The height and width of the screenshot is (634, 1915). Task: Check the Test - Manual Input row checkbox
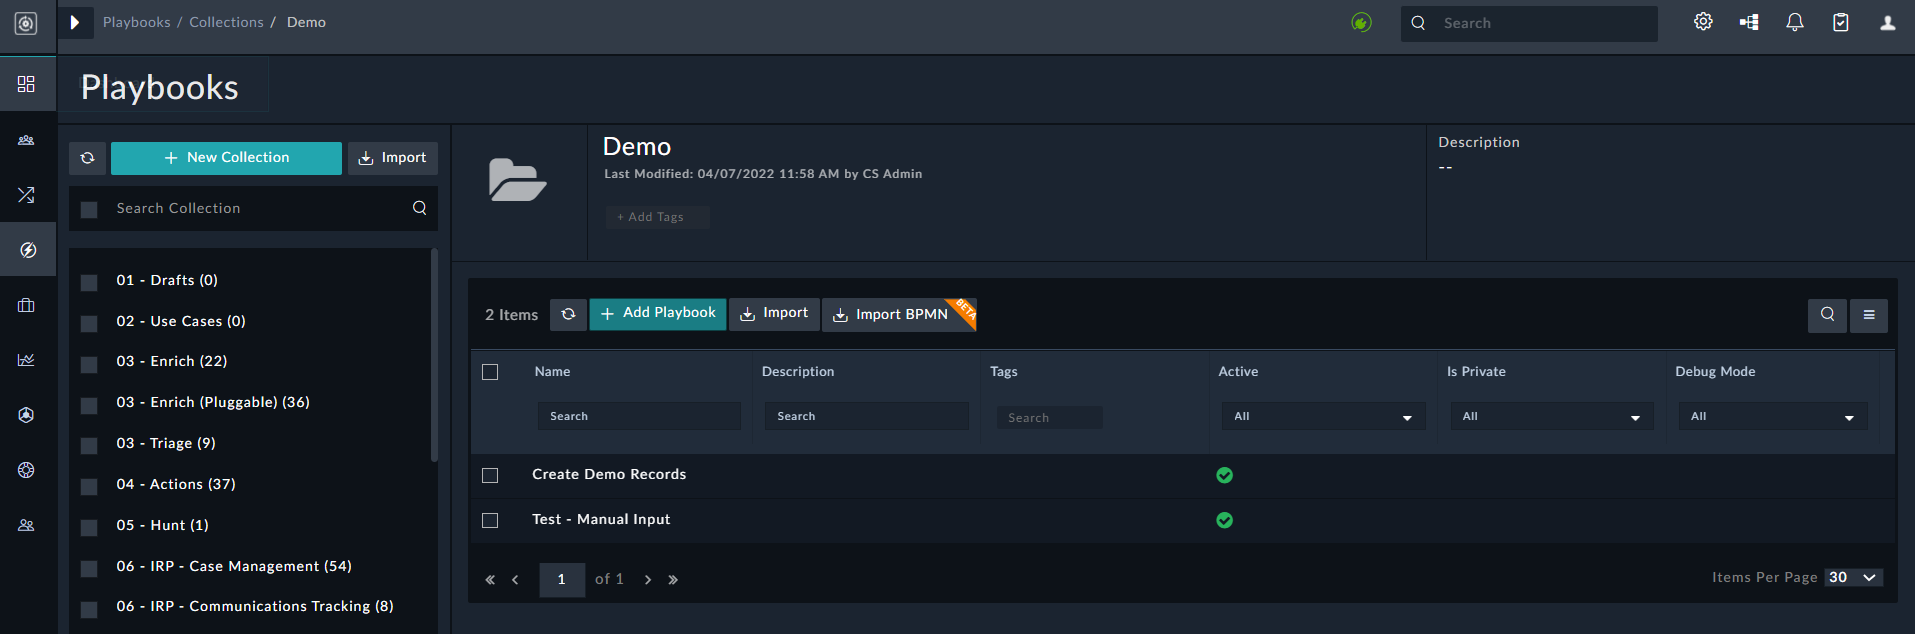[490, 520]
